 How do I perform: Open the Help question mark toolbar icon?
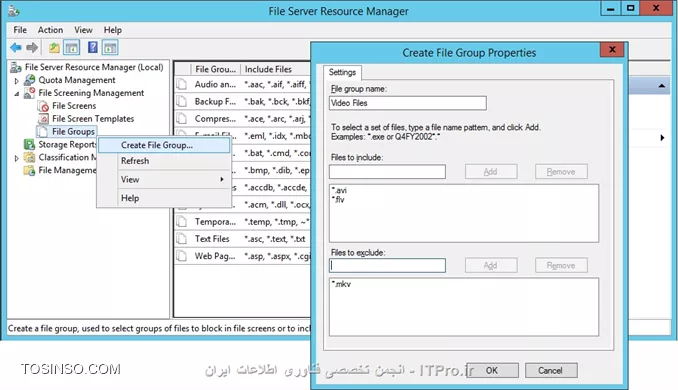click(93, 47)
